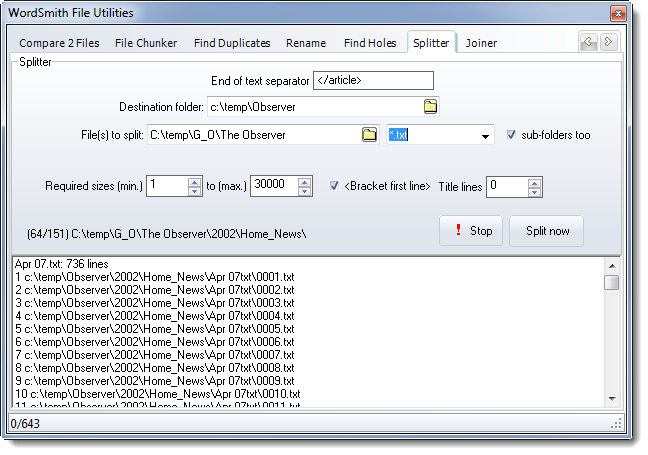Open the *.txt file type dropdown
This screenshot has height=455, width=648.
pyautogui.click(x=486, y=136)
